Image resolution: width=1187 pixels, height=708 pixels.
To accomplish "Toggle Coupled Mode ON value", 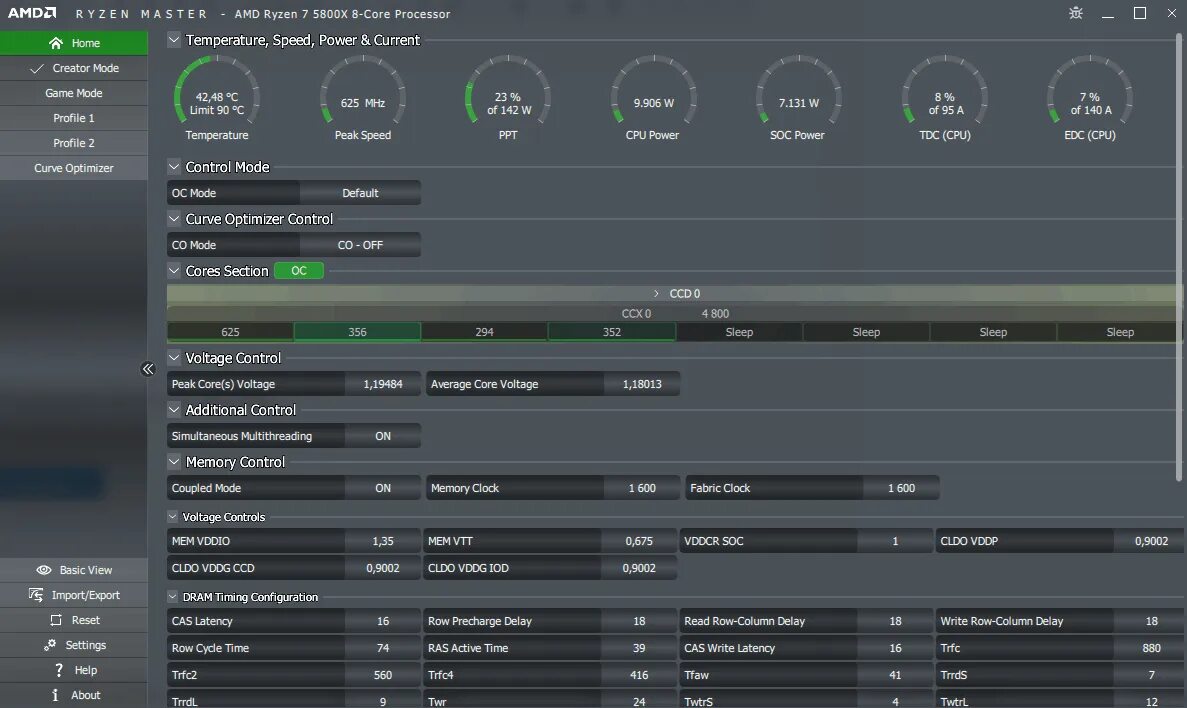I will click(383, 488).
